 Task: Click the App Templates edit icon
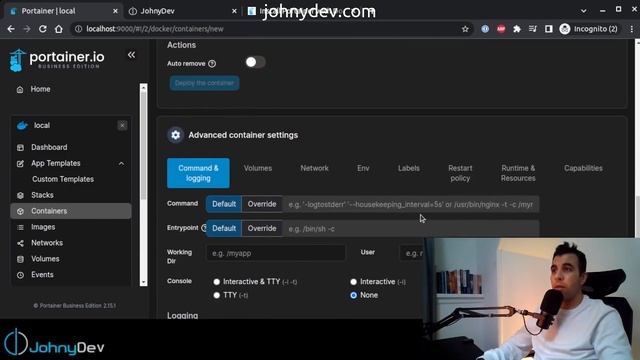tap(20, 163)
